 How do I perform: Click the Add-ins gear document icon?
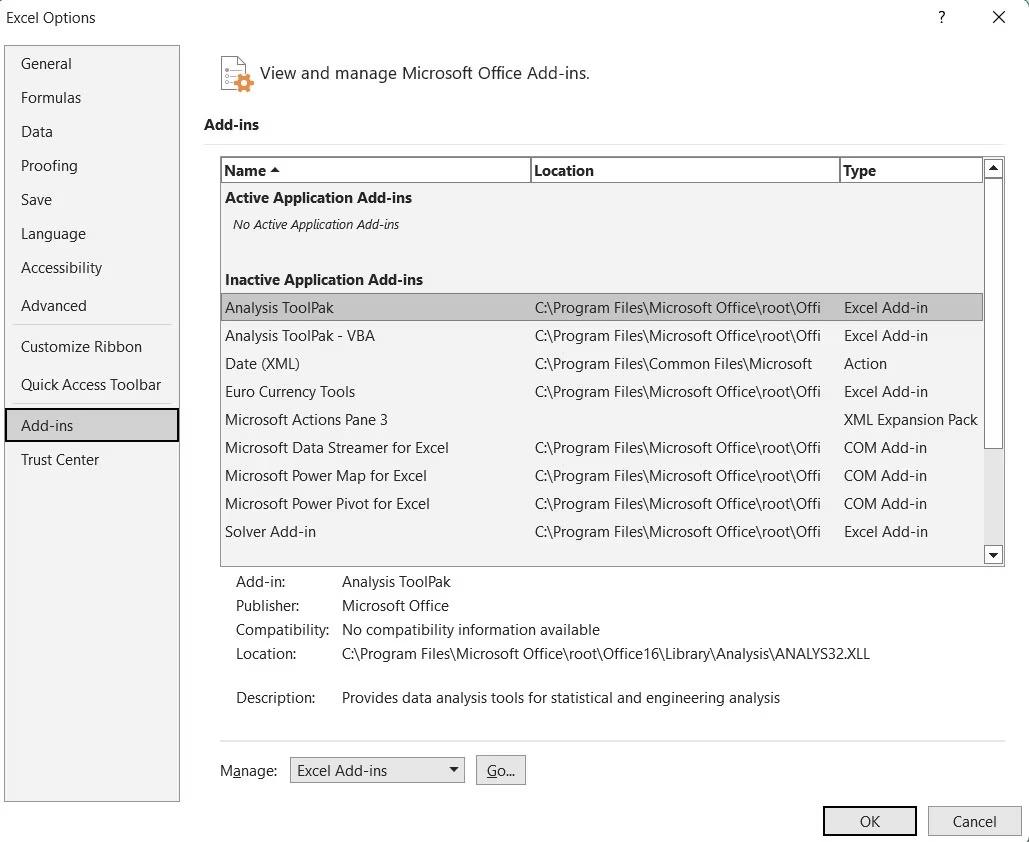click(237, 74)
